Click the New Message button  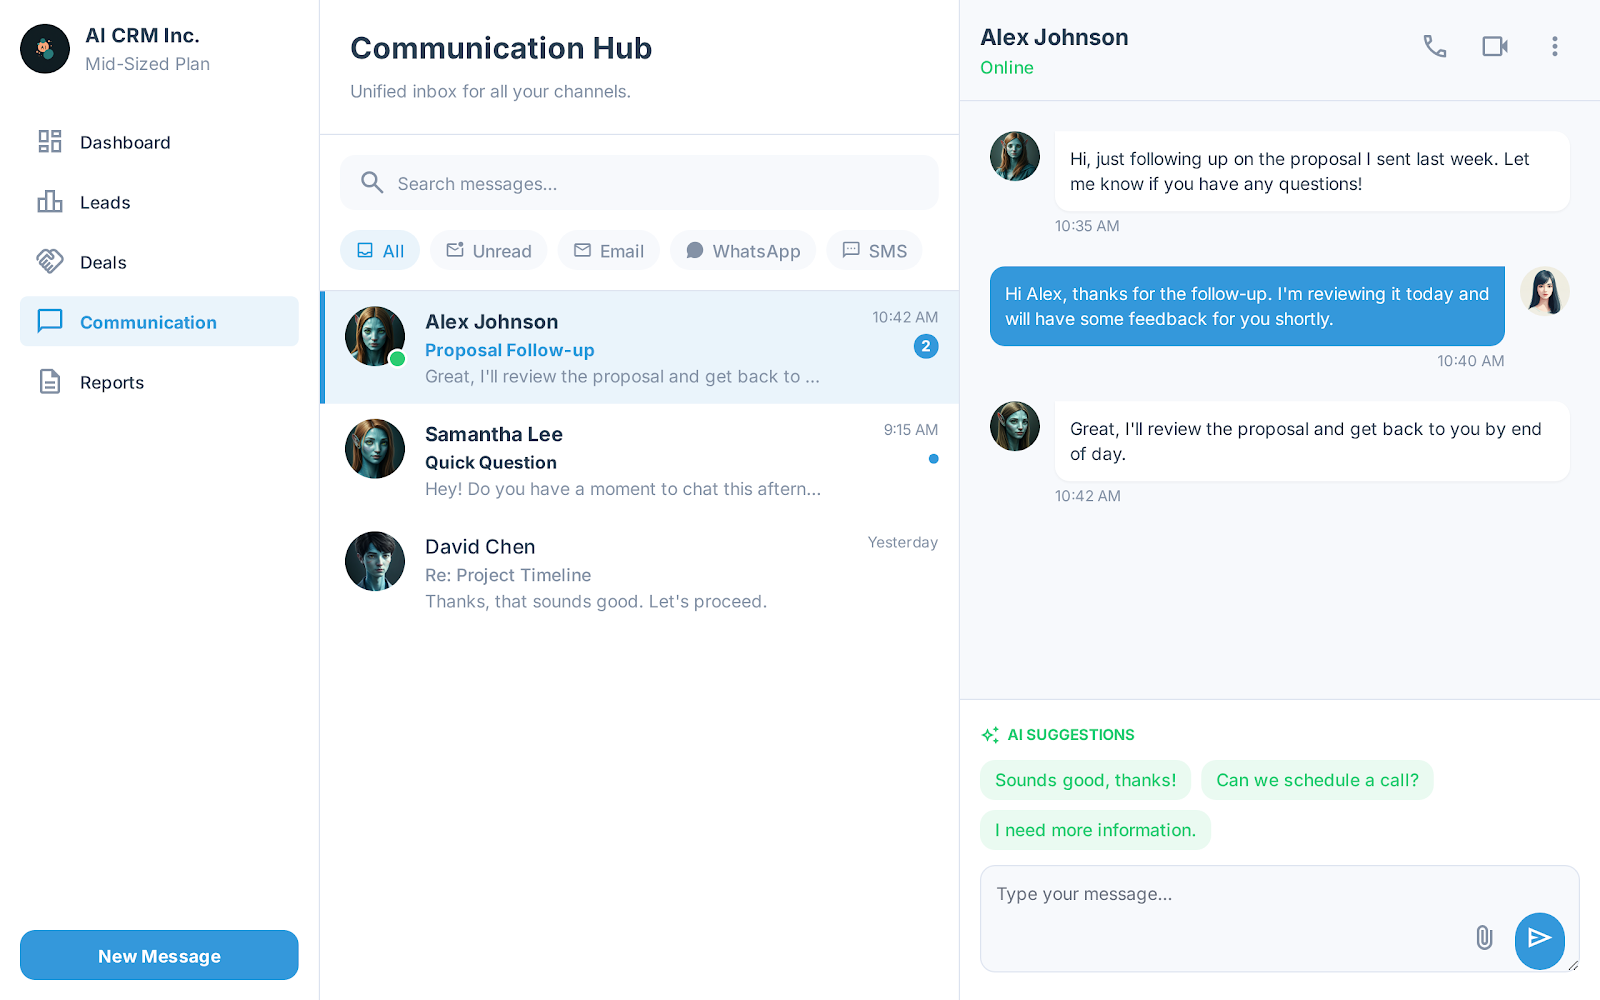[x=159, y=955]
